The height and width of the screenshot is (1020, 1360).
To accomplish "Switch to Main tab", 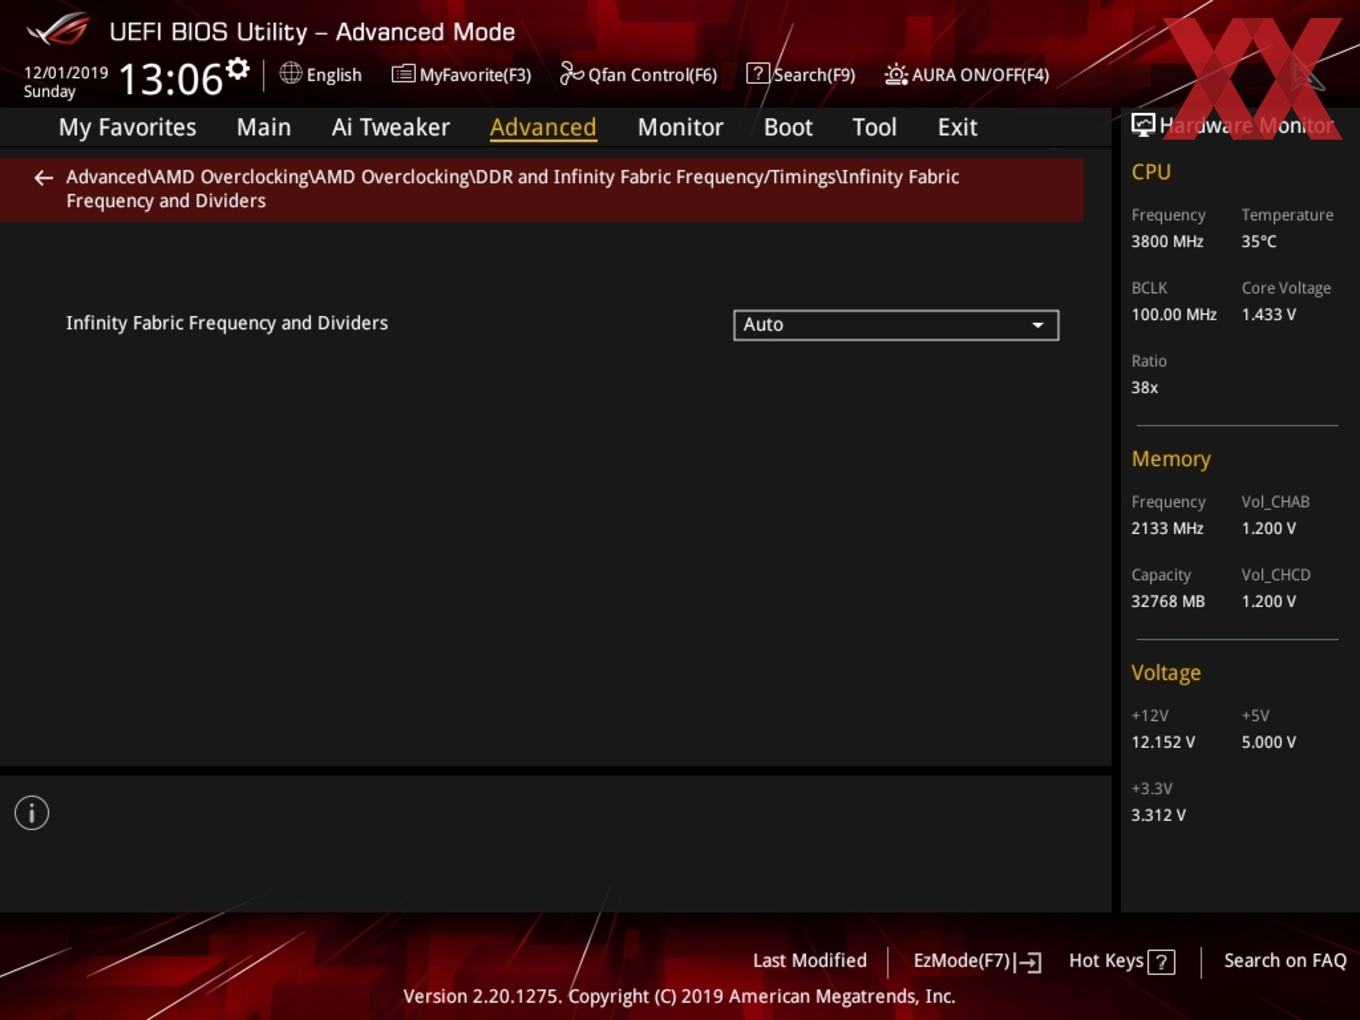I will pos(264,127).
